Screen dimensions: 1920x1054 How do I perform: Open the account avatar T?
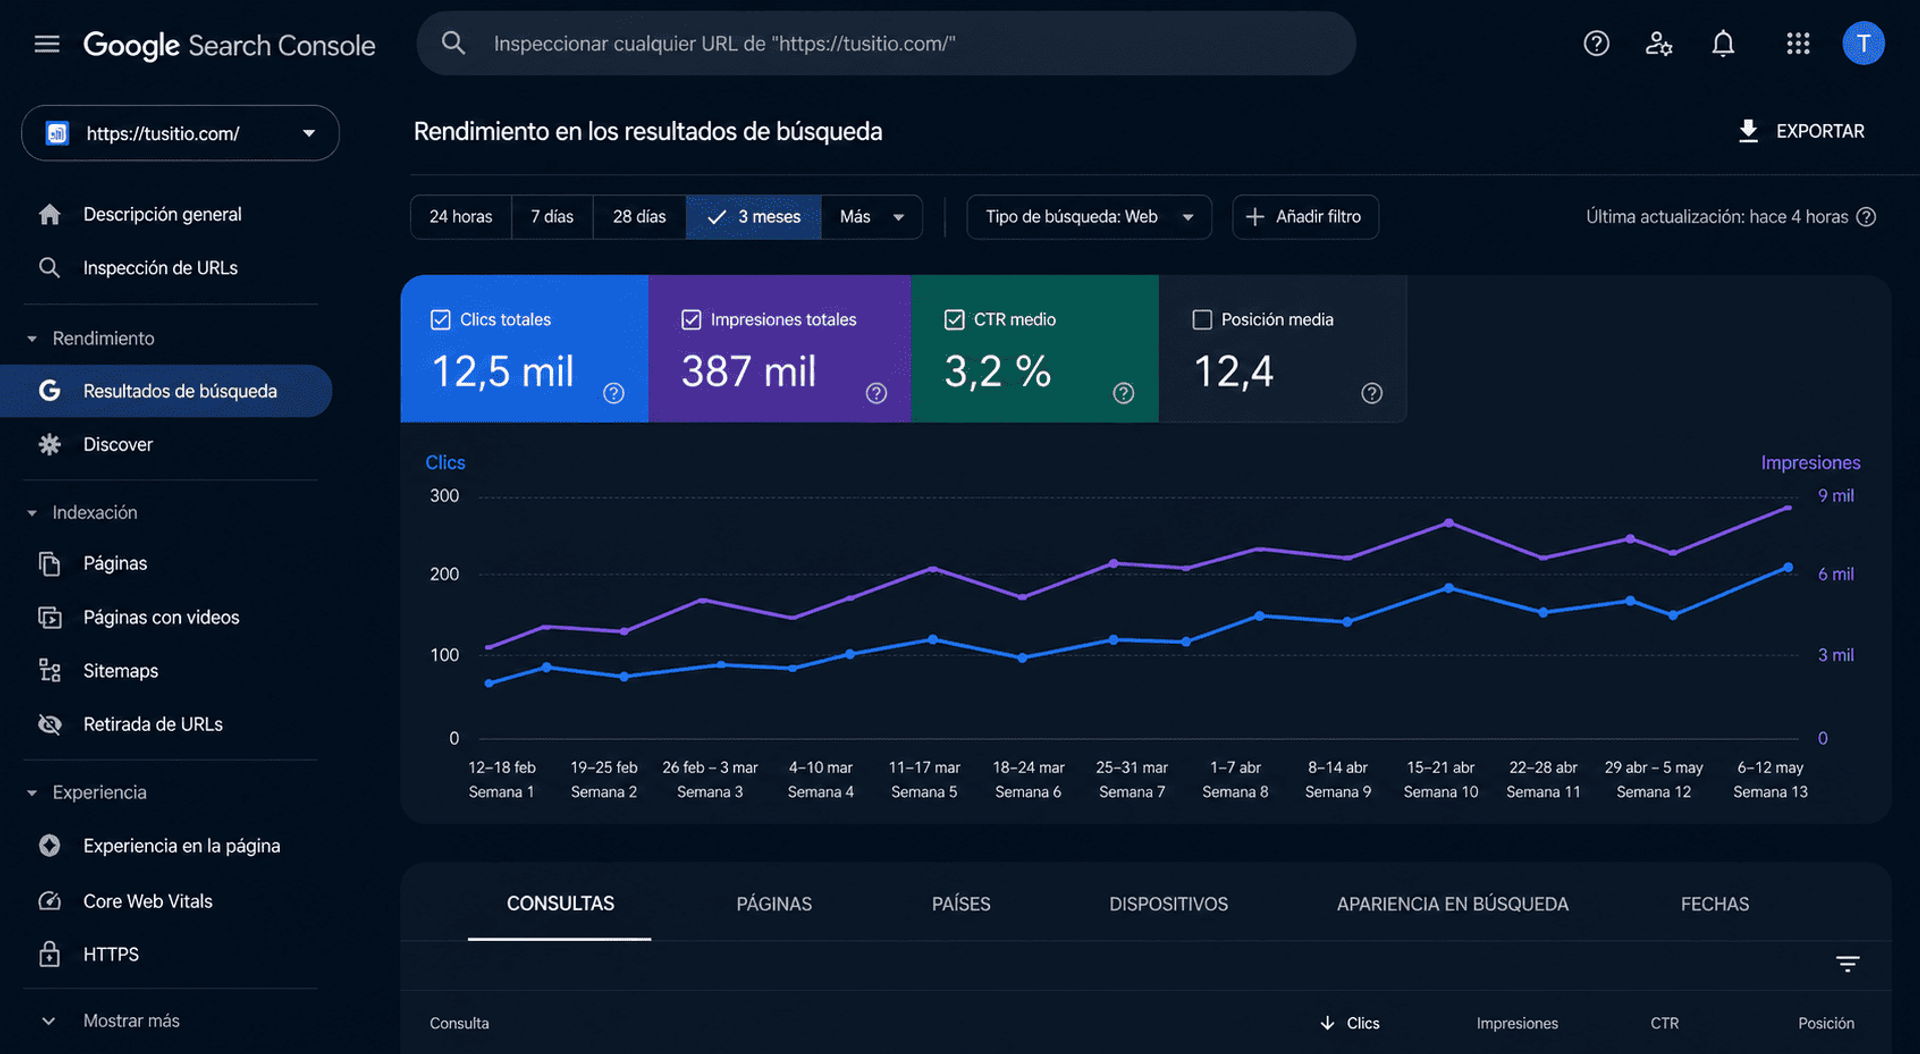pyautogui.click(x=1863, y=43)
